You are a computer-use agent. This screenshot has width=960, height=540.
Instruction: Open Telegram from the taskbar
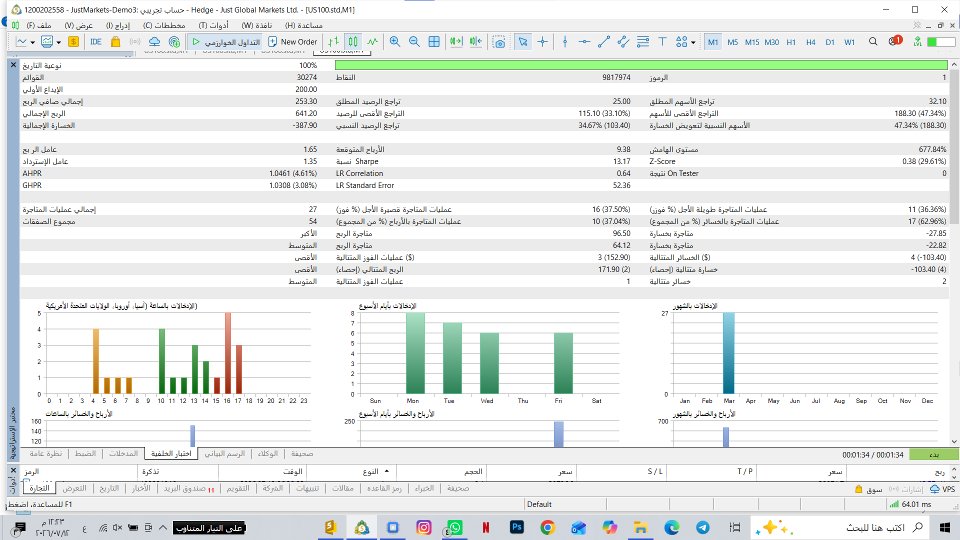[x=703, y=527]
